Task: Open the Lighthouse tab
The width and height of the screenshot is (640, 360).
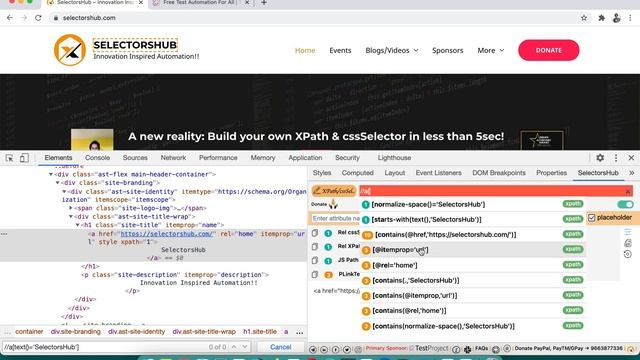Action: coord(394,158)
